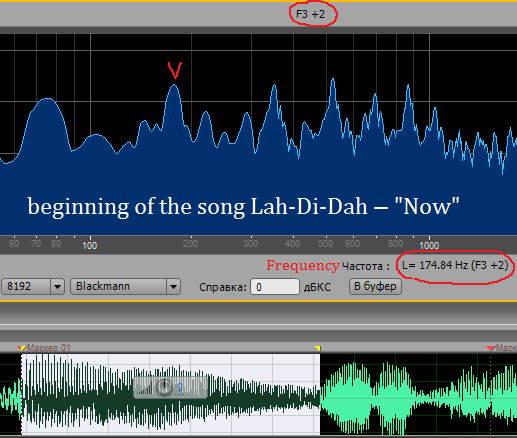
Task: Click the small volume ramp icon on overlay
Action: [145, 388]
